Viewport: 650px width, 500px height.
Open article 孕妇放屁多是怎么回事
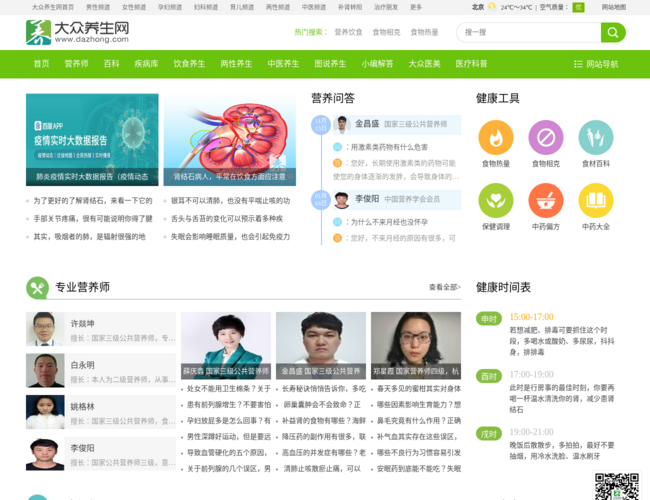click(x=229, y=421)
